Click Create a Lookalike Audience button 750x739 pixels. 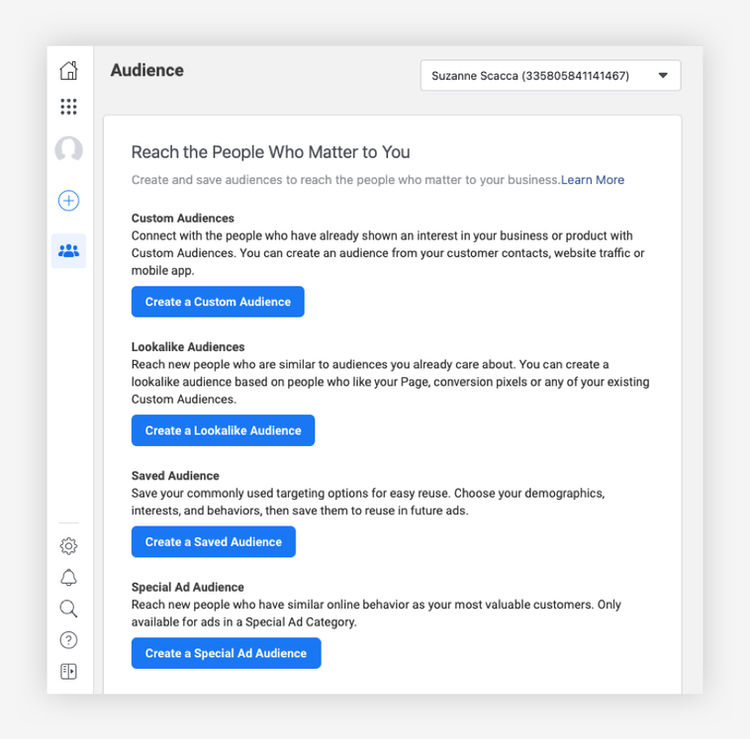click(223, 430)
